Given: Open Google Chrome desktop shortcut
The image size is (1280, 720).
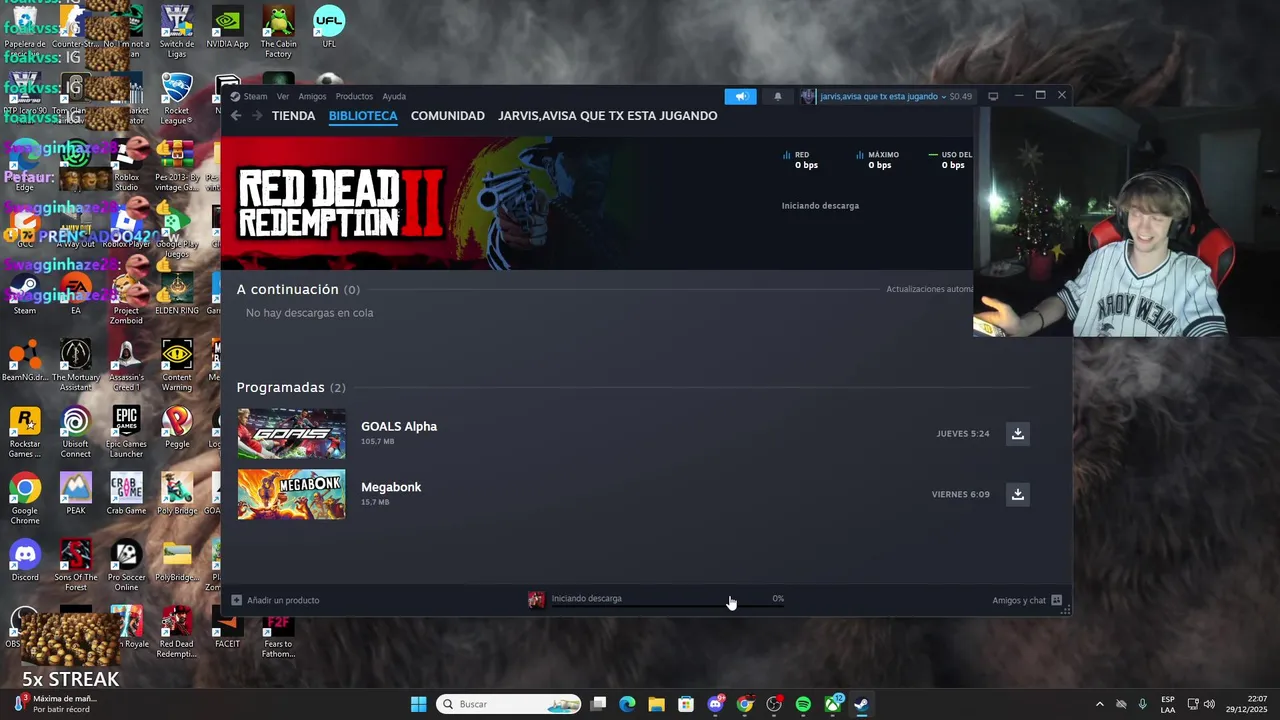Looking at the screenshot, I should click(25, 499).
